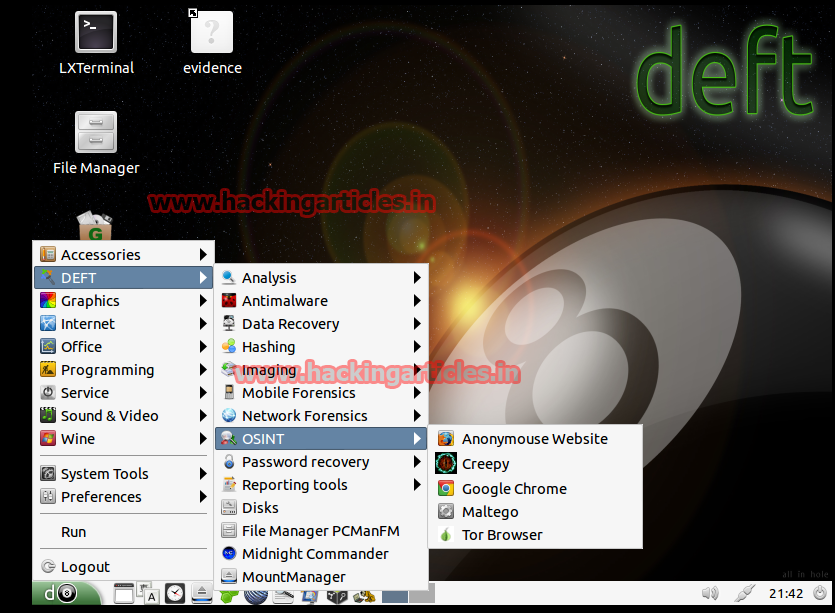
Task: Open the LXTerminal desktop icon
Action: click(x=96, y=32)
